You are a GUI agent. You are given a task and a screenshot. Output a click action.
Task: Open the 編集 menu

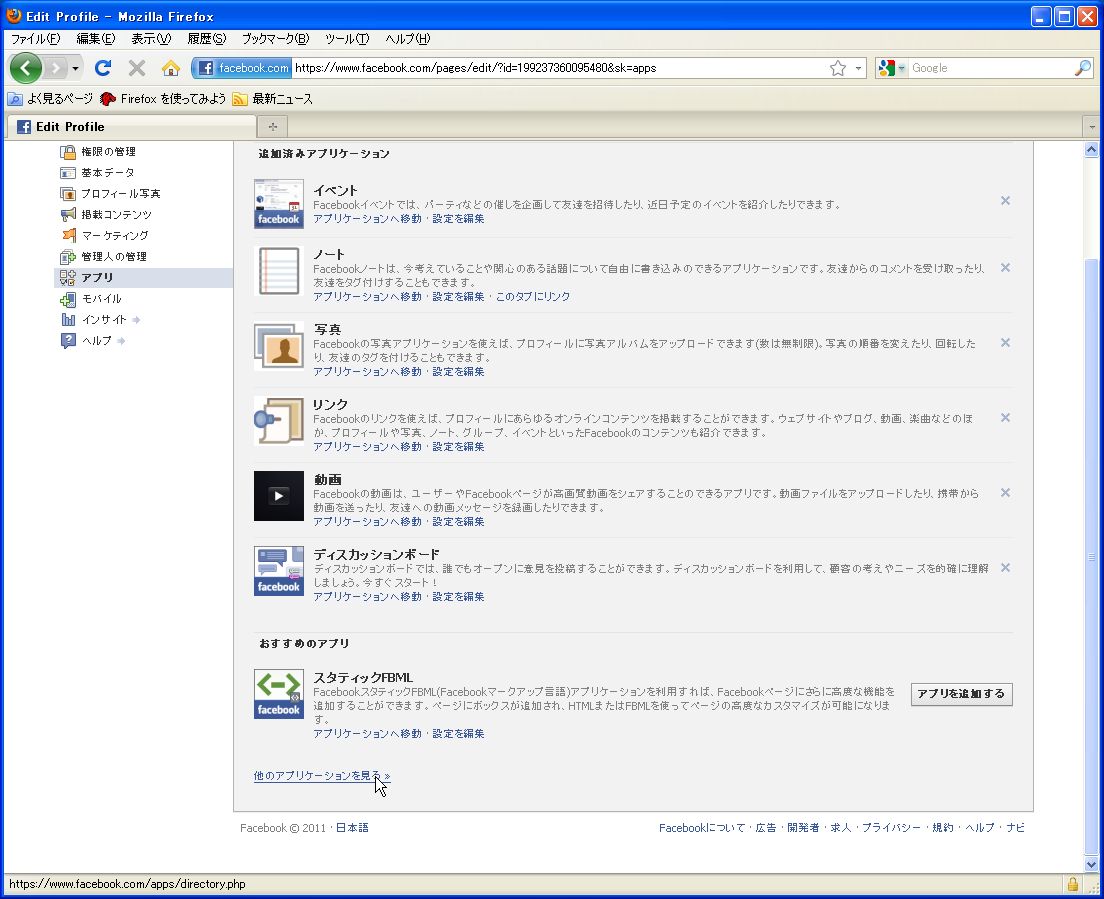[95, 39]
